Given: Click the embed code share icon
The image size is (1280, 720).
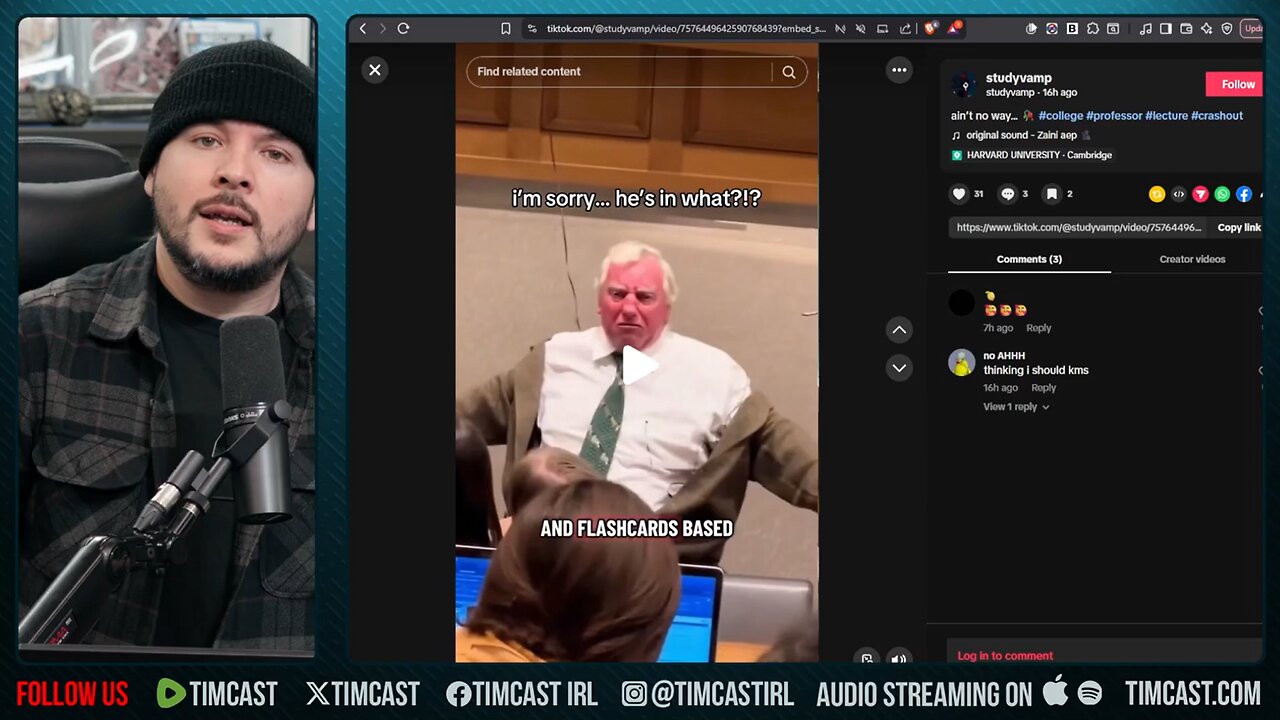Looking at the screenshot, I should (1179, 195).
